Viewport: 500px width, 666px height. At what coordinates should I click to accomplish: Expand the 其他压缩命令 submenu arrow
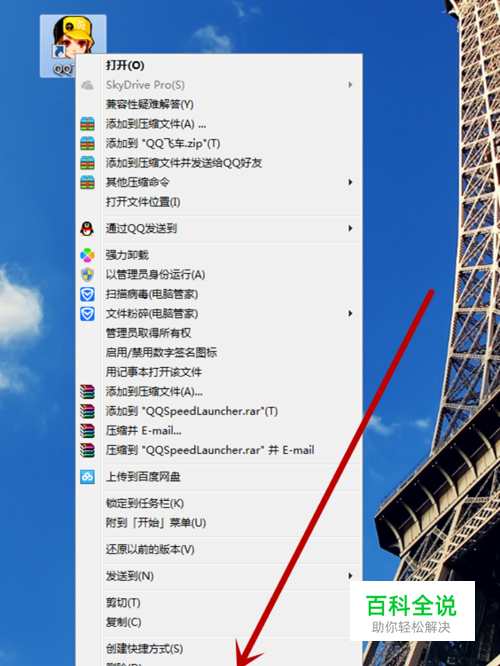350,182
